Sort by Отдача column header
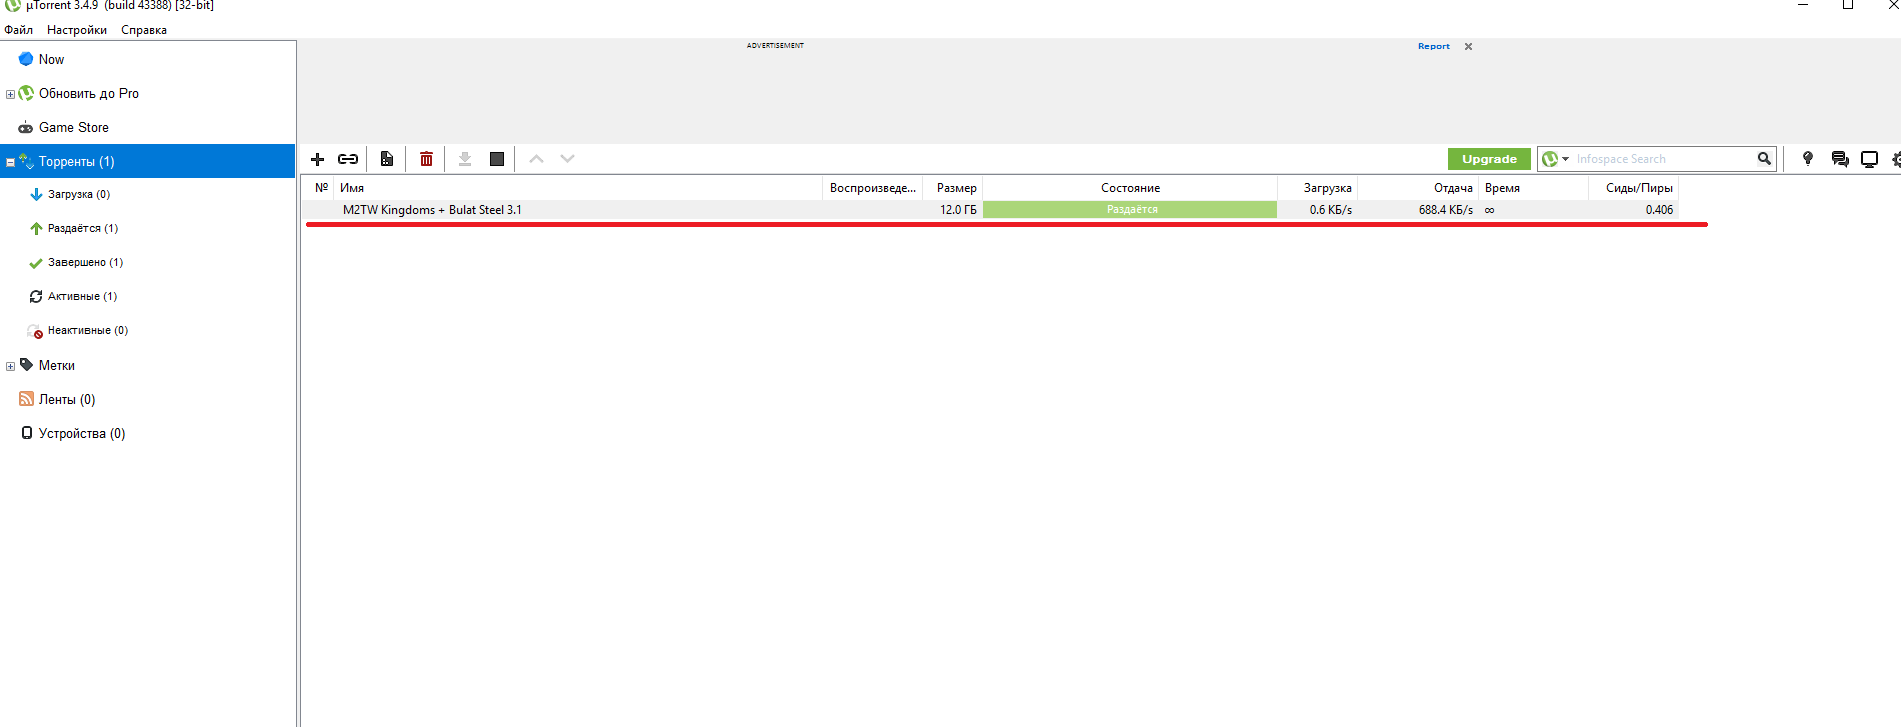The width and height of the screenshot is (1901, 727). coord(1418,187)
